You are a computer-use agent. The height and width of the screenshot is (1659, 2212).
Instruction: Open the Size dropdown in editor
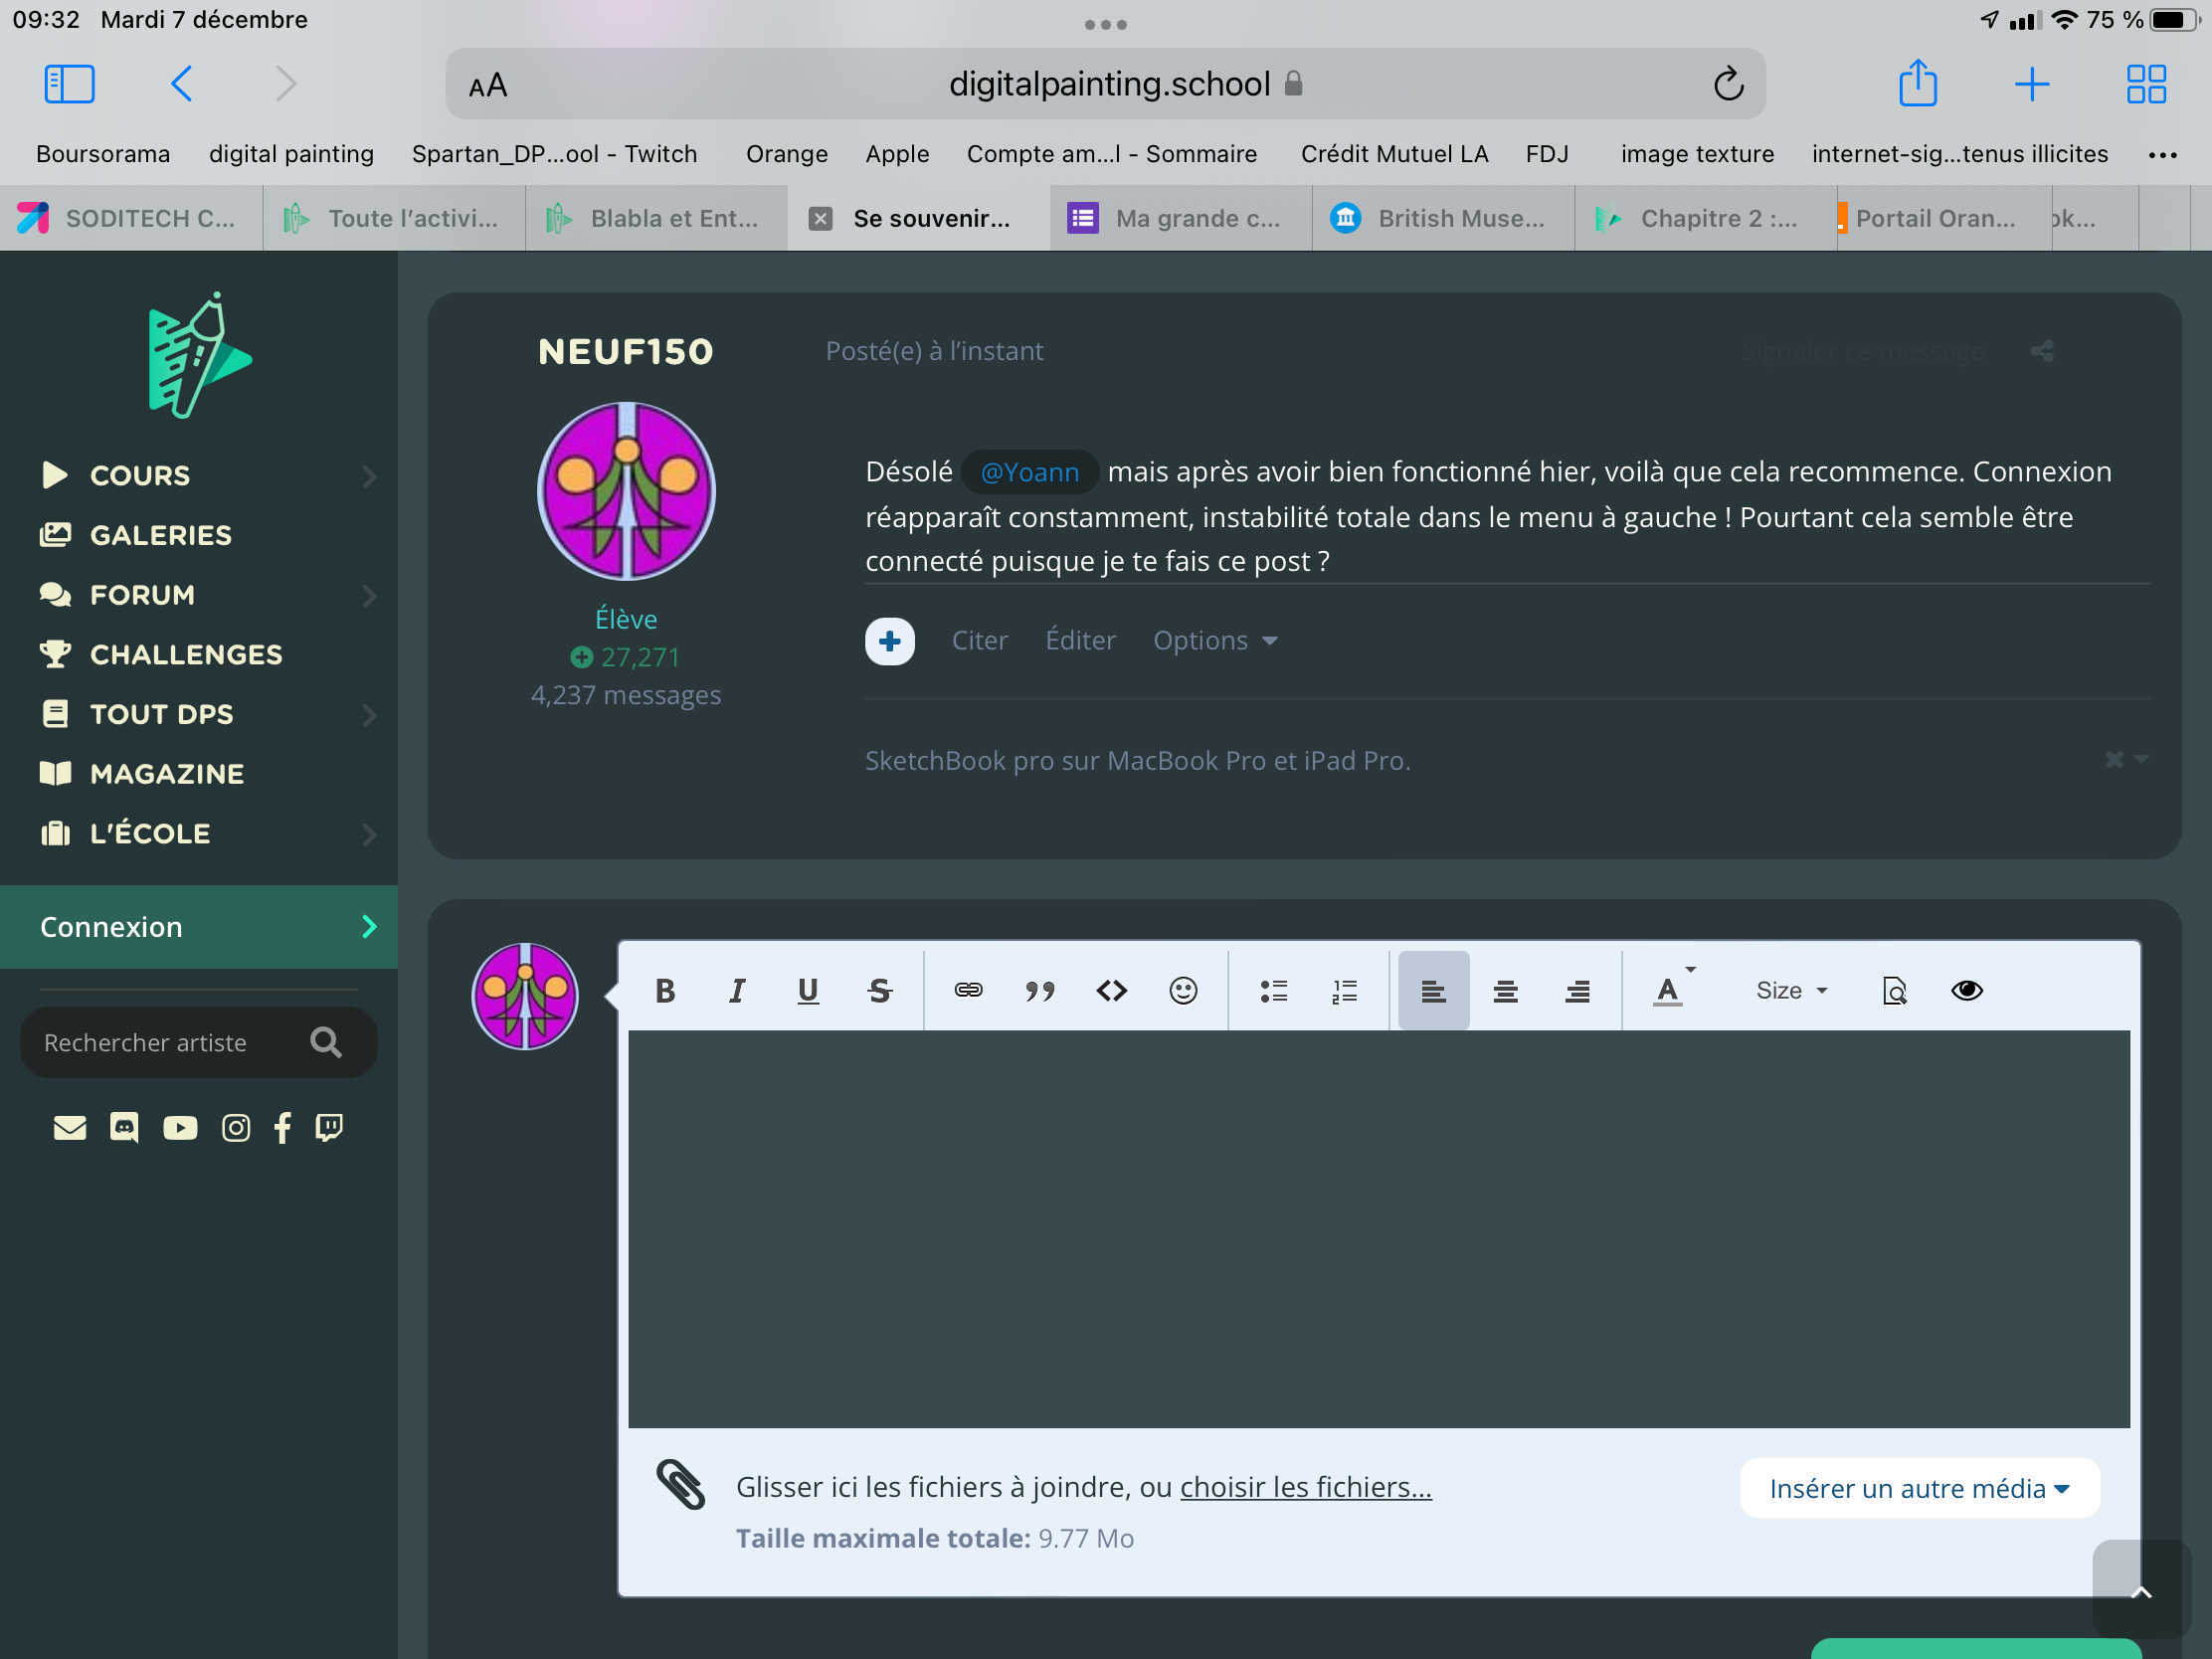(1791, 990)
